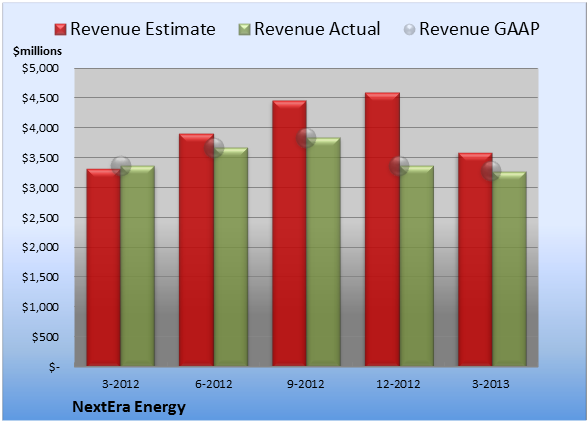This screenshot has width=588, height=422.
Task: Select the Revenue GAAP legend label
Action: pos(479,29)
